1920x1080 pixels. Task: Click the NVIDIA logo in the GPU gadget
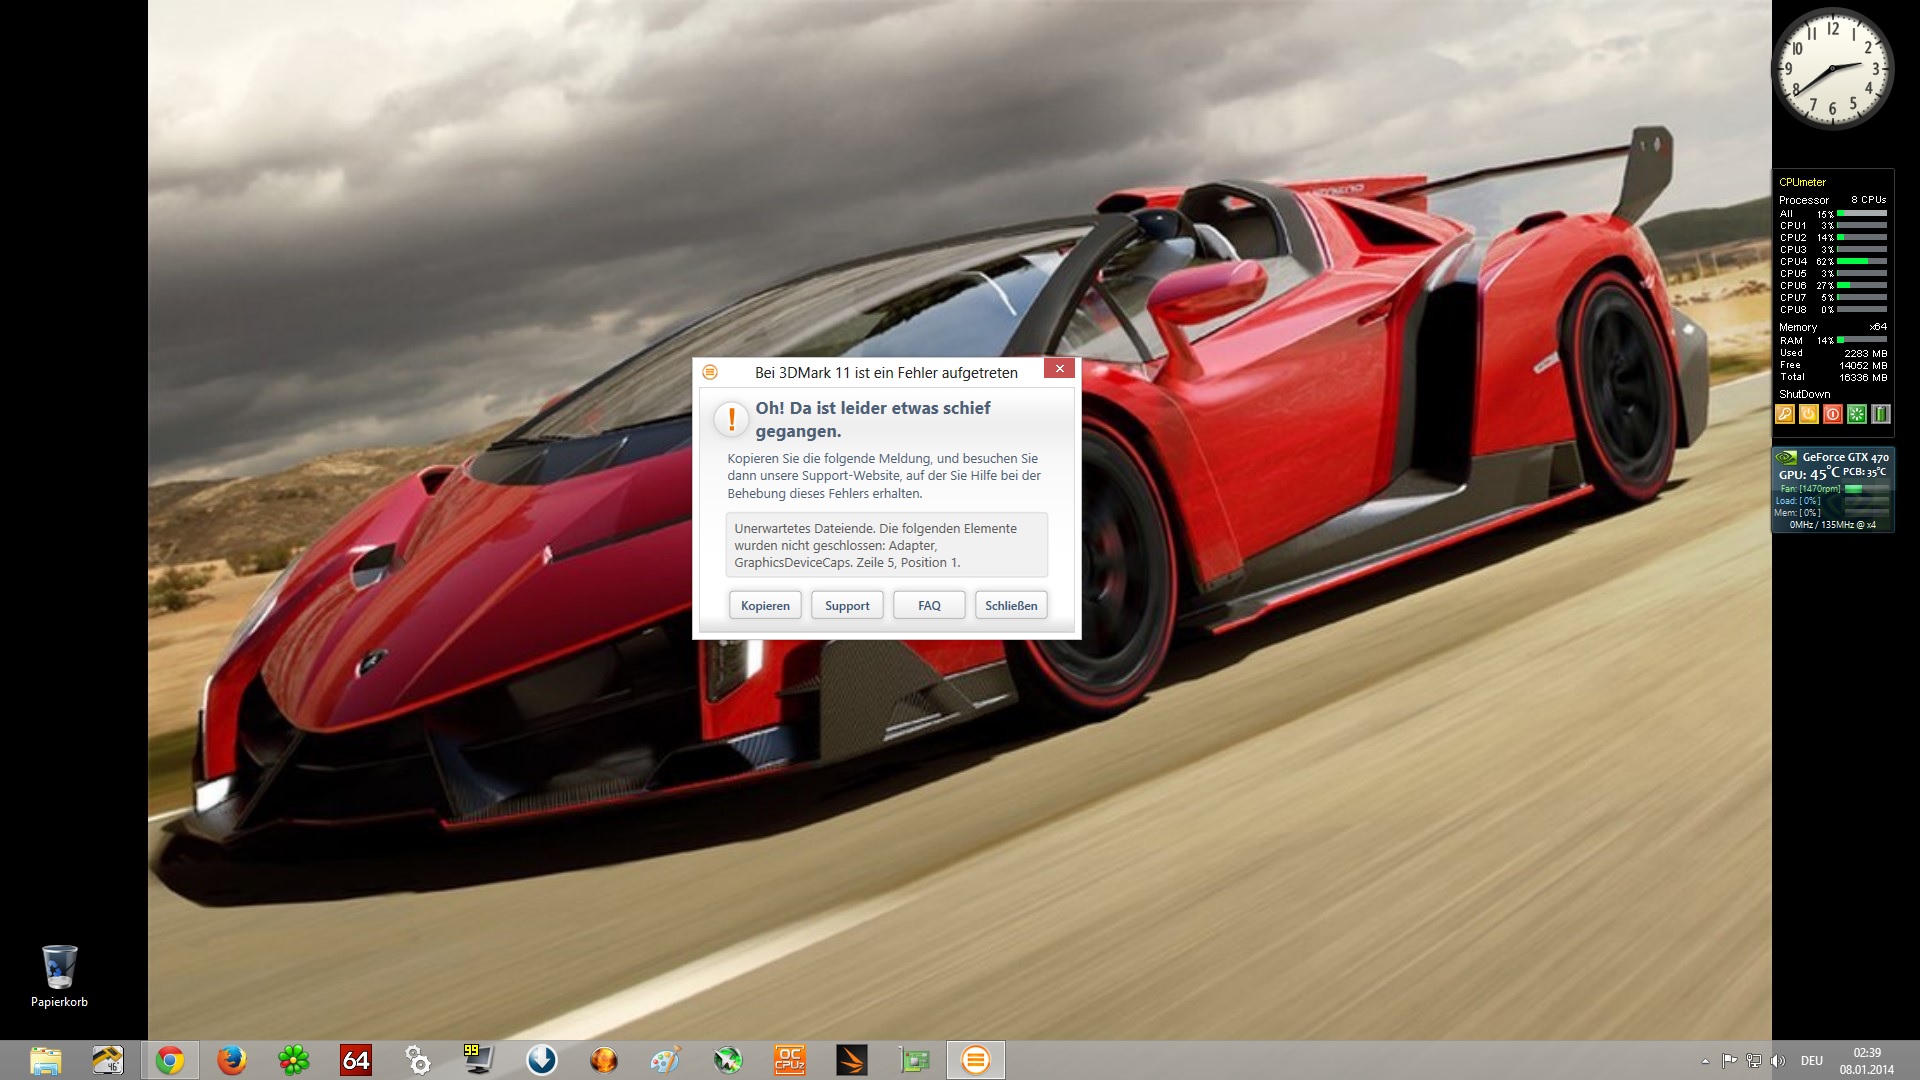[1786, 458]
